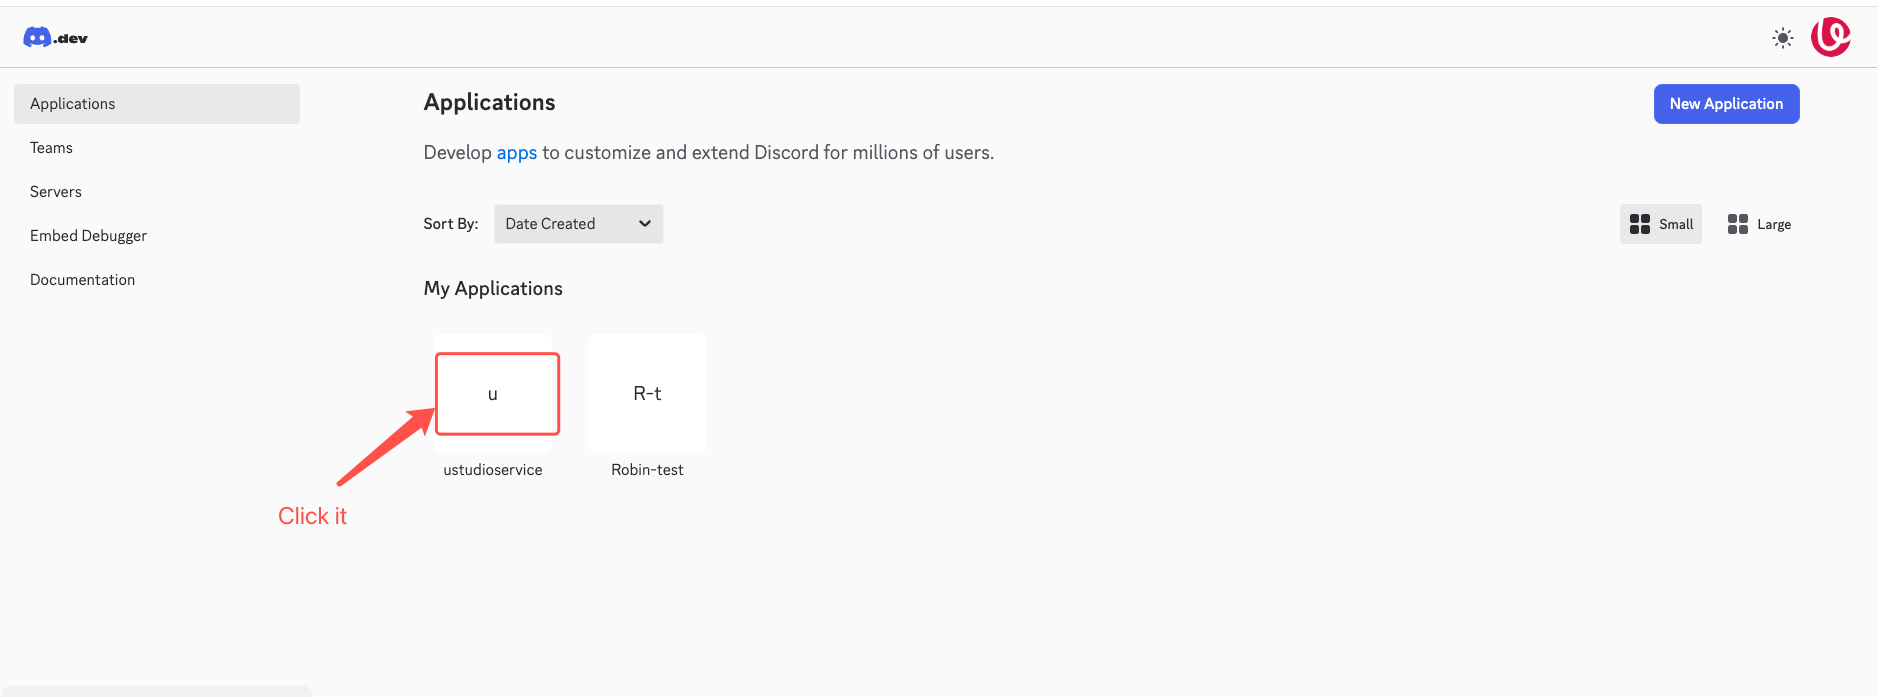Click the grid icon beside Large
Screen dimensions: 1877x697
click(x=1737, y=224)
